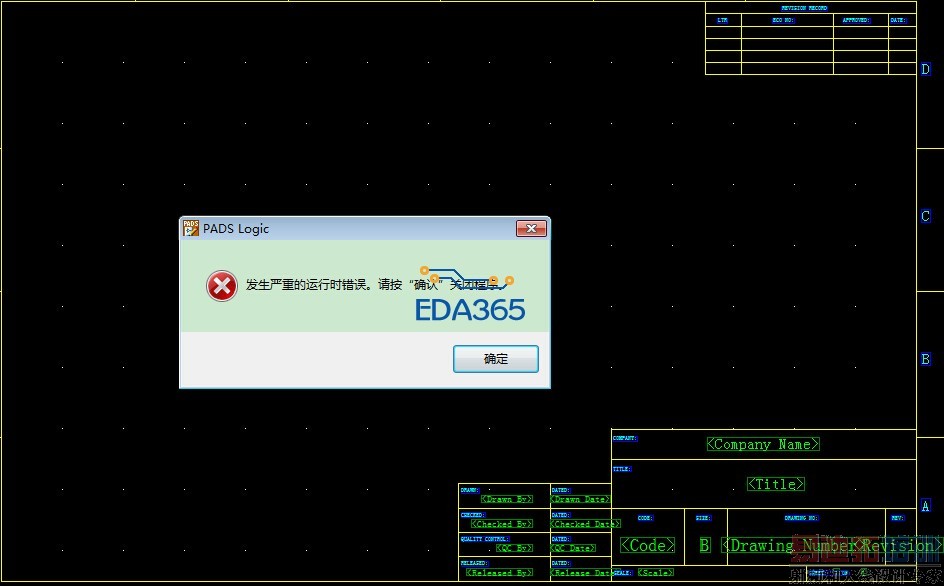
Task: Click the REVISION RECORD heading
Action: (x=804, y=8)
